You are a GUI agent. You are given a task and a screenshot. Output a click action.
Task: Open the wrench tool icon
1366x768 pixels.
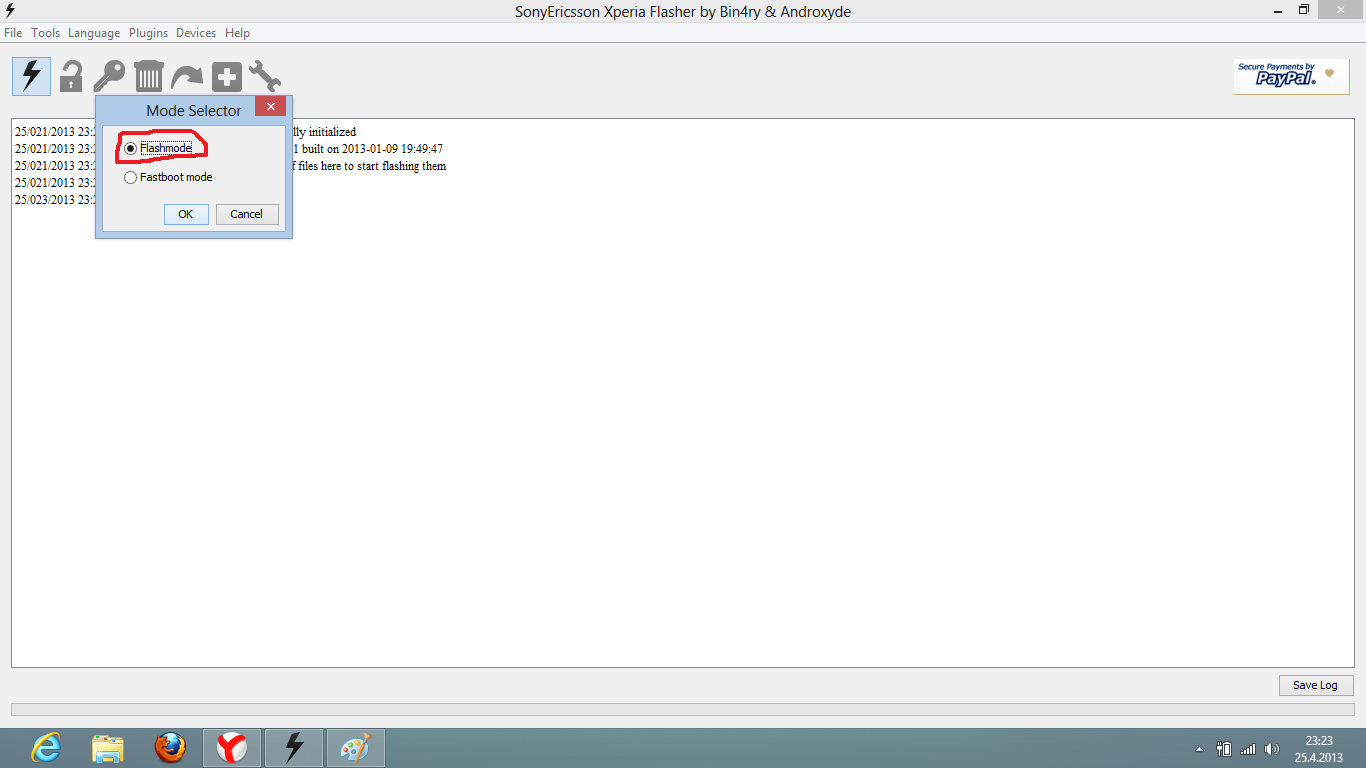click(265, 76)
